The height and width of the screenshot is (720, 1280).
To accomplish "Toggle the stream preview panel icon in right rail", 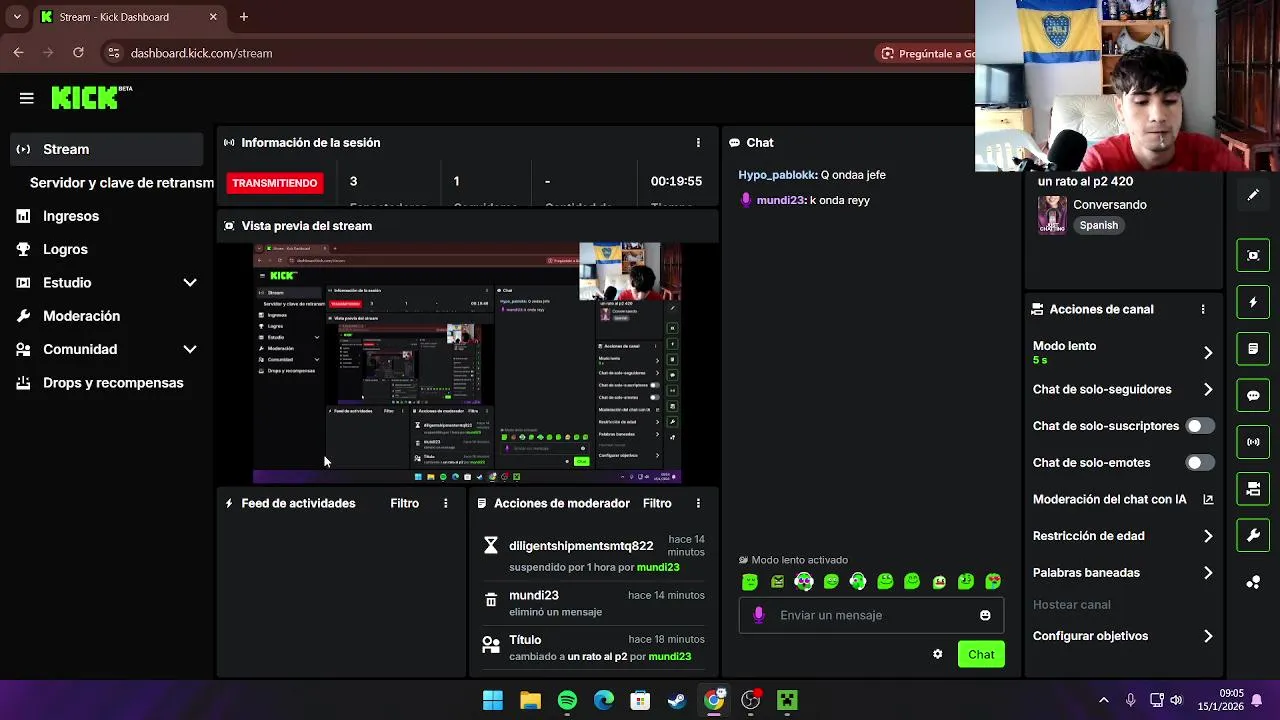I will [1253, 255].
